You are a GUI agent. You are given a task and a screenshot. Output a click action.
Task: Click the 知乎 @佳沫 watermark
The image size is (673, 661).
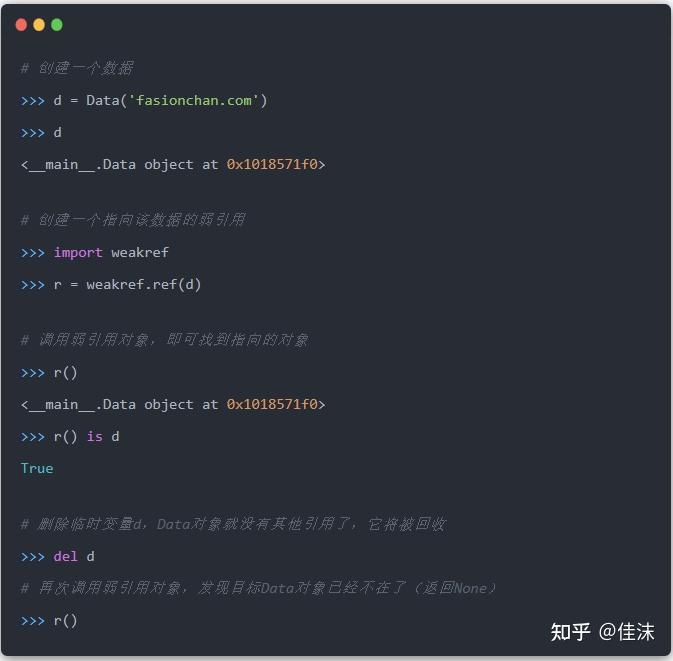tap(603, 632)
